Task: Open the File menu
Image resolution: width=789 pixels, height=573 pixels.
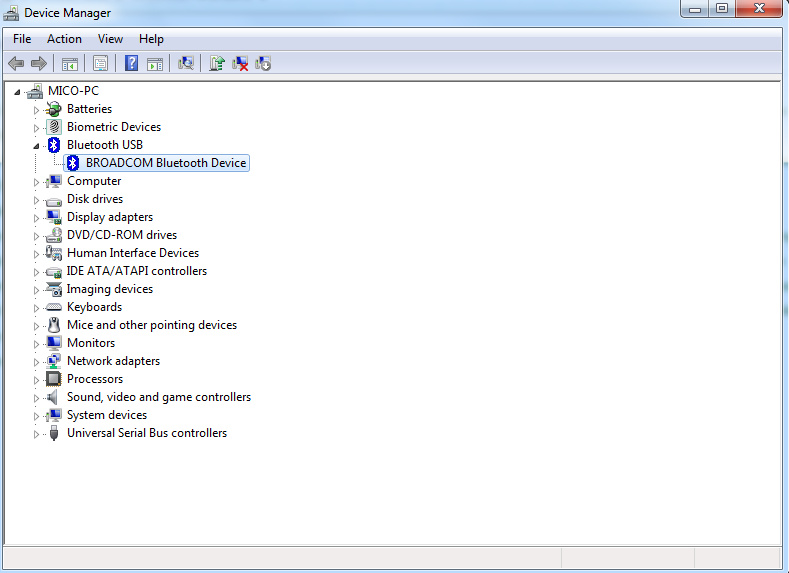Action: (22, 39)
